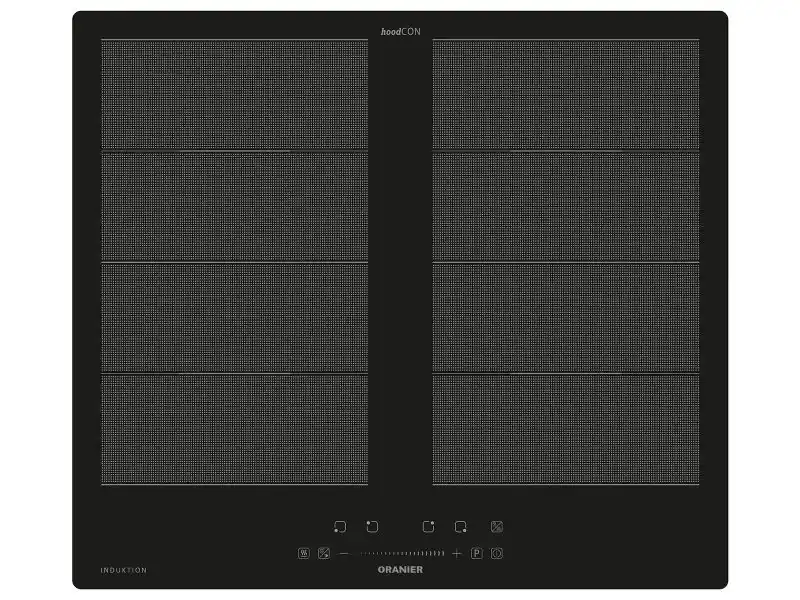This screenshot has width=800, height=600.
Task: Select the rear-left cooking zone icon
Action: (372, 527)
